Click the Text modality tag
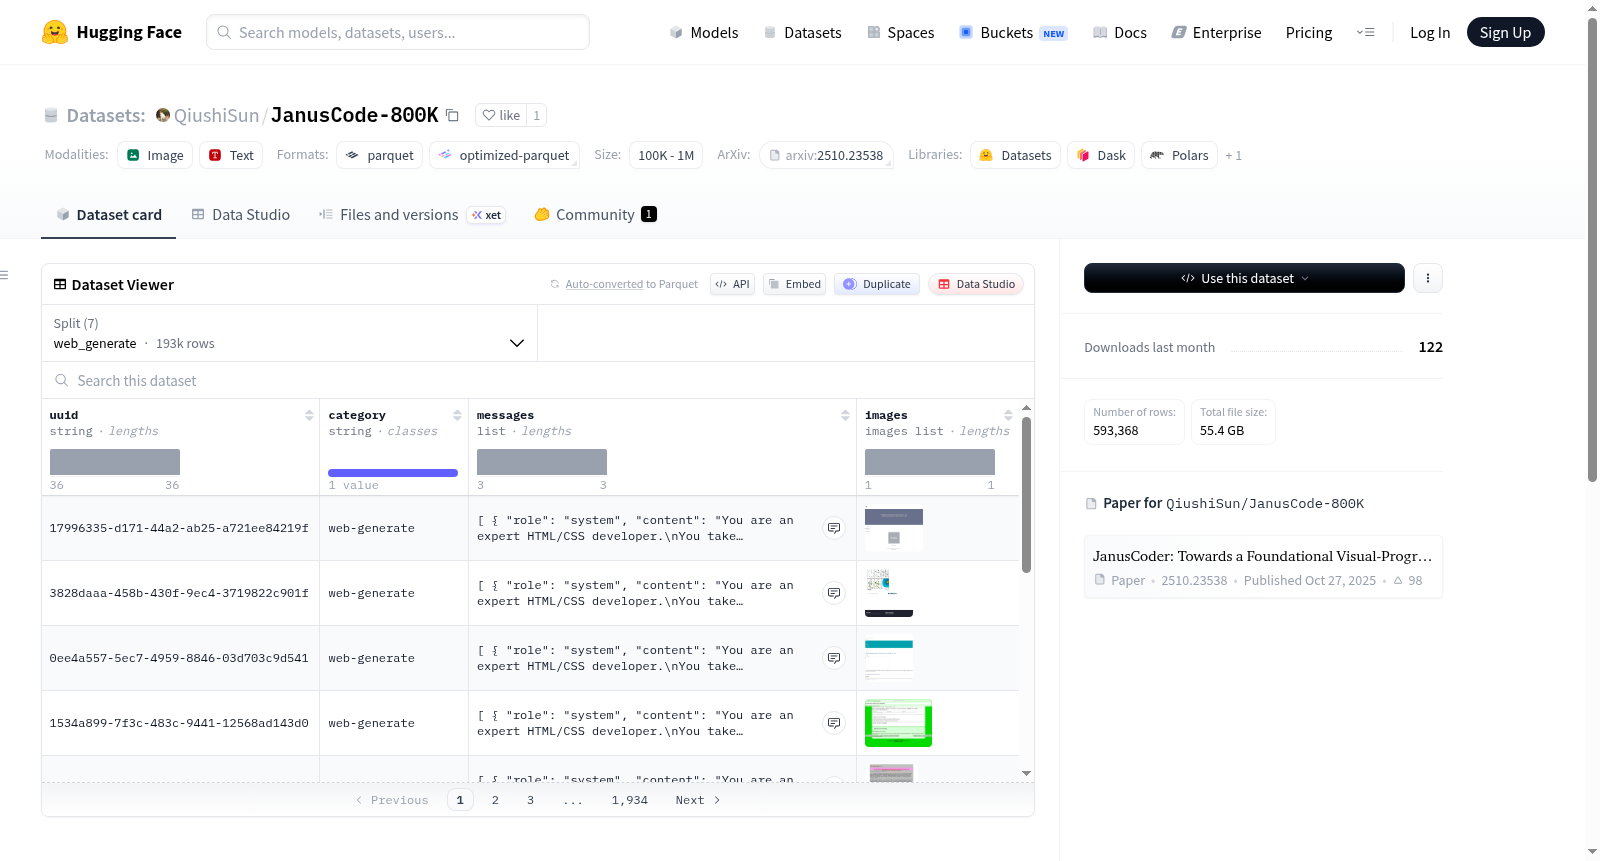This screenshot has height=861, width=1600. (x=231, y=155)
